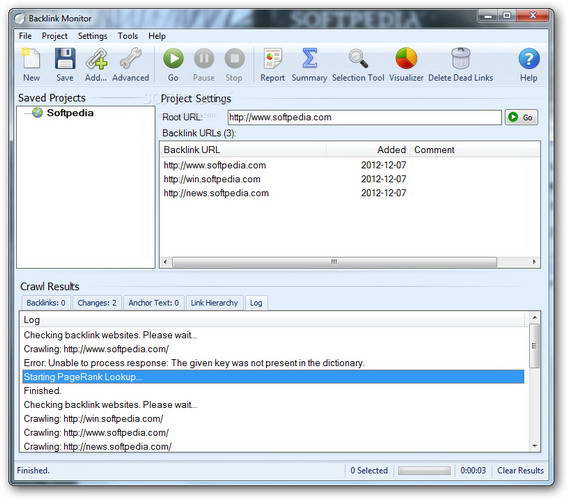
Task: Open the File menu
Action: coord(25,36)
